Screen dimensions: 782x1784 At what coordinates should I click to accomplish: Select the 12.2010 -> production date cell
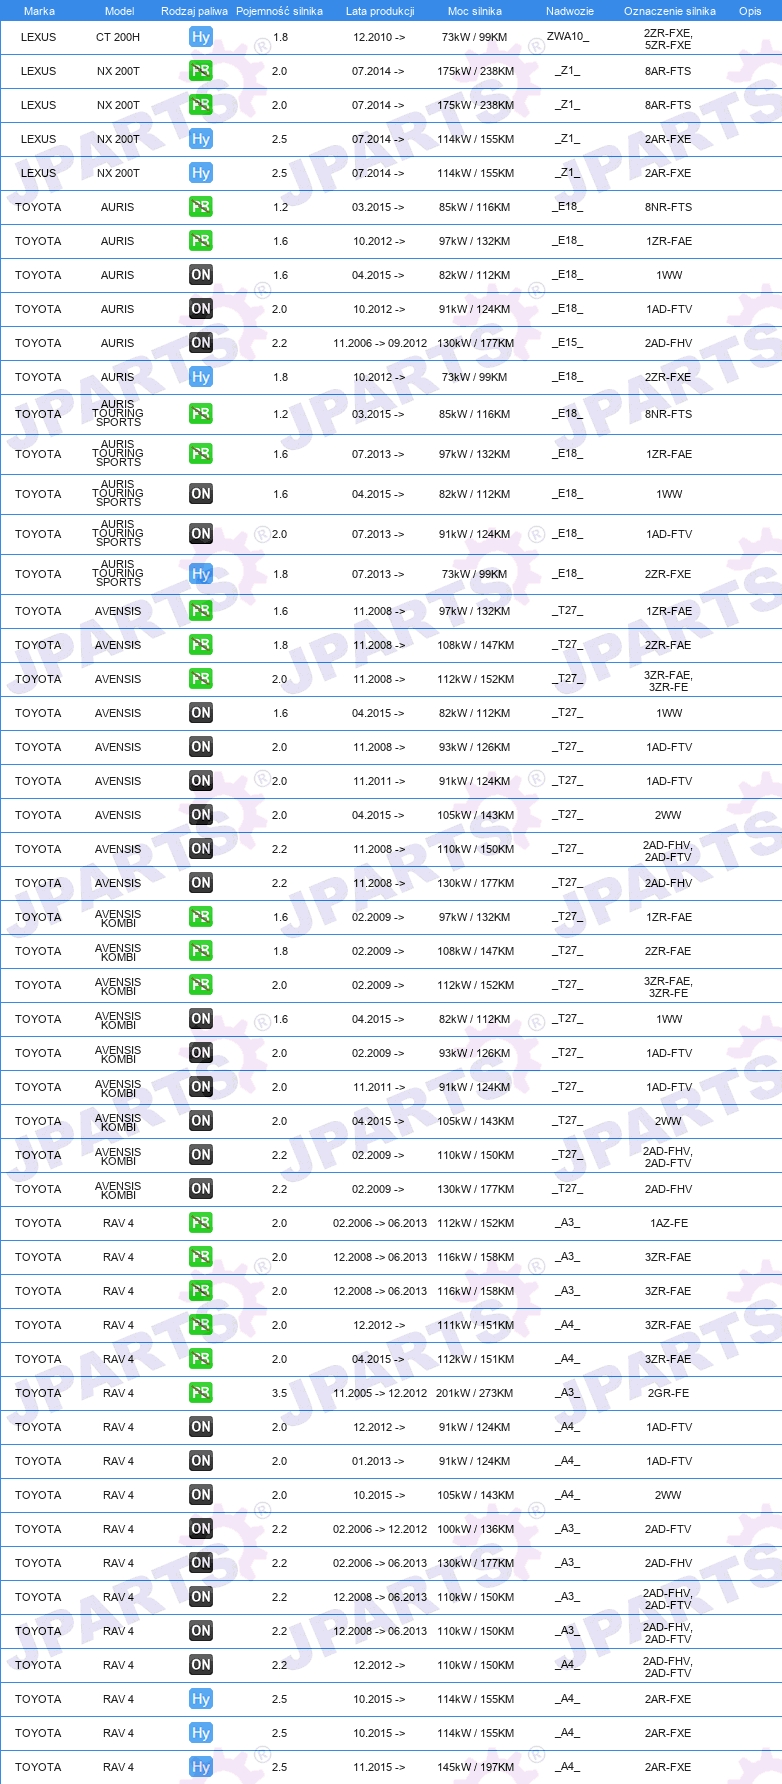coord(379,37)
